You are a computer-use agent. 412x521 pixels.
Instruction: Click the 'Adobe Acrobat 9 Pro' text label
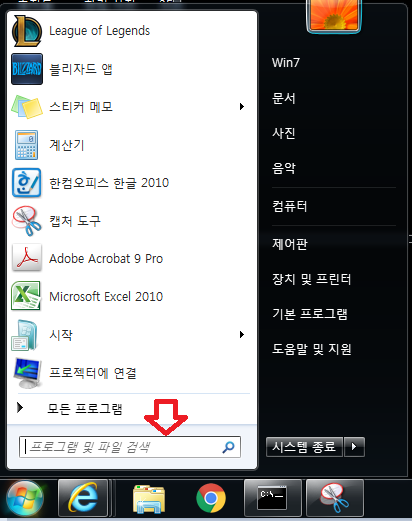click(106, 259)
